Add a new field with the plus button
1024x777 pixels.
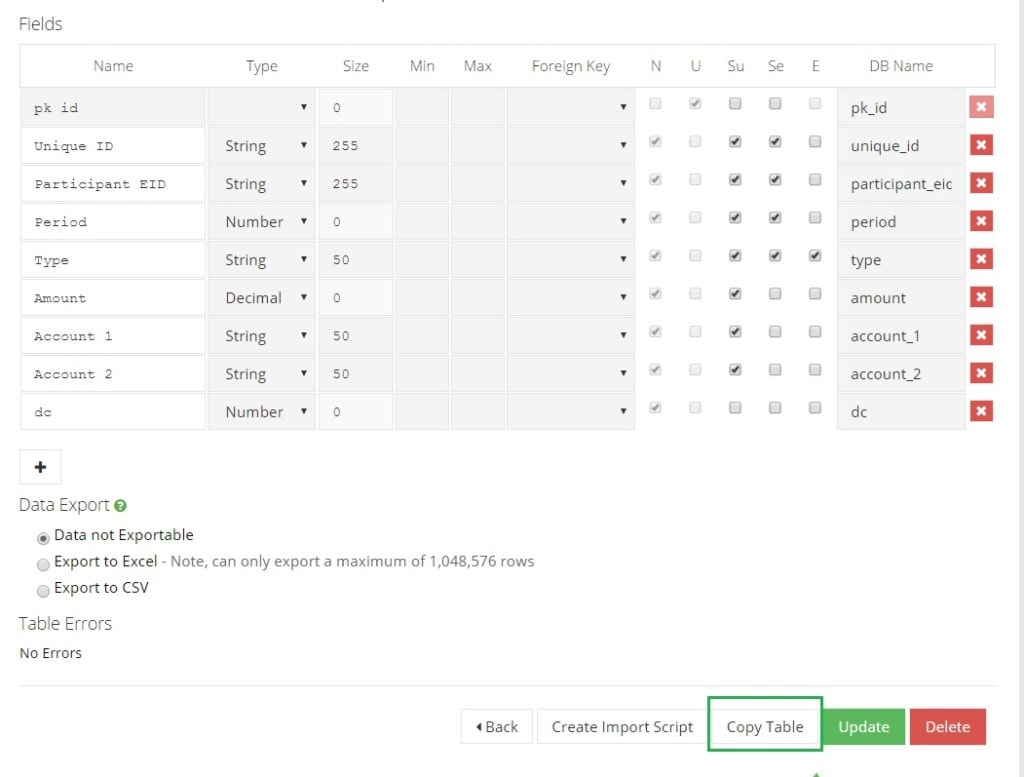pyautogui.click(x=40, y=467)
